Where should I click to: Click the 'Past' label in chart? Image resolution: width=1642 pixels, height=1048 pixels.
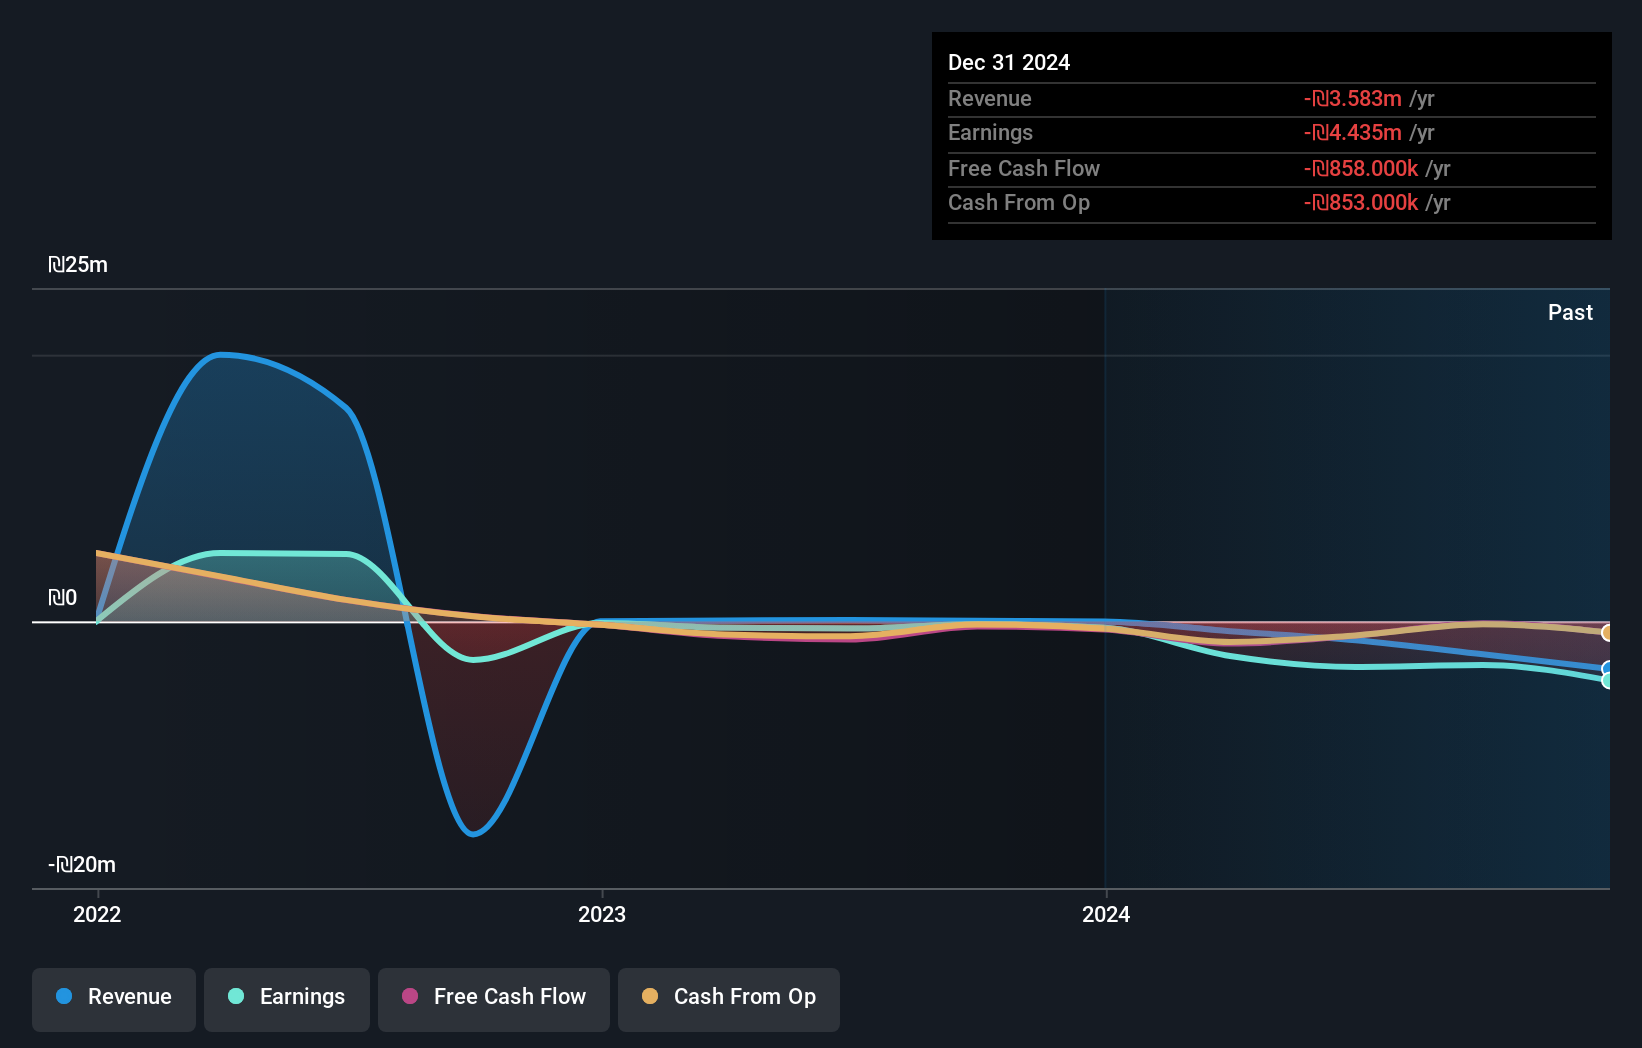coord(1570,312)
